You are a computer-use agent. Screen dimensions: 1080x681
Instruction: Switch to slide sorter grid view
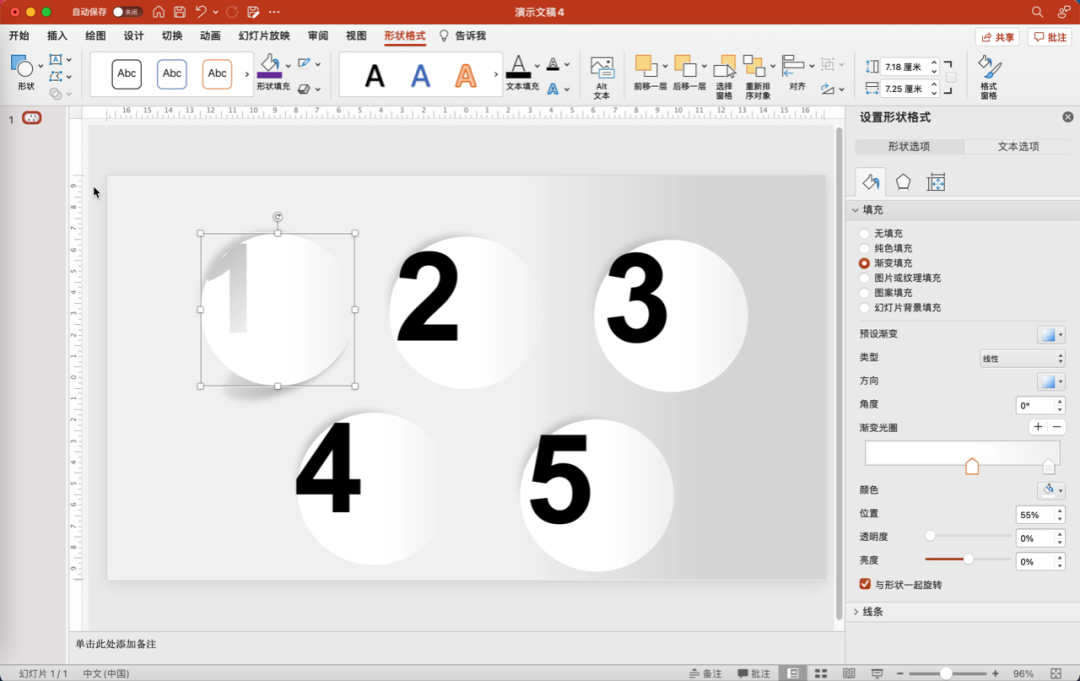tap(821, 673)
